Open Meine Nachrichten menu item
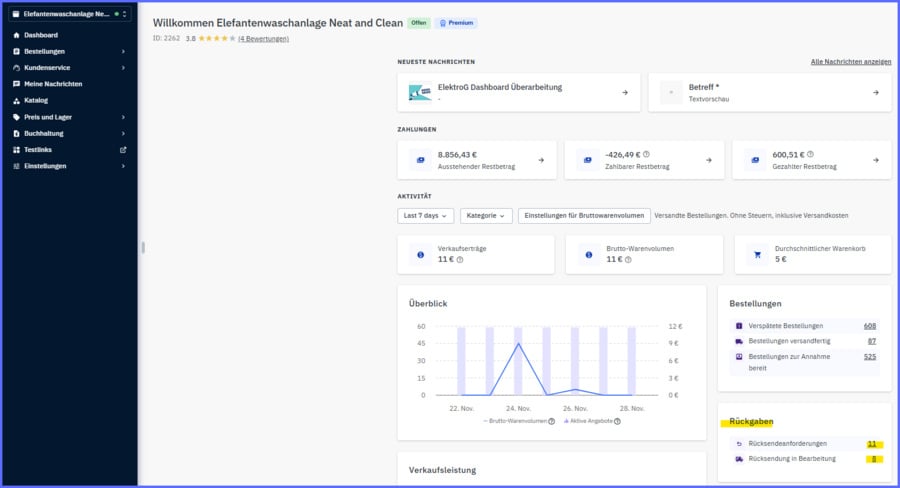This screenshot has height=488, width=900. point(53,84)
